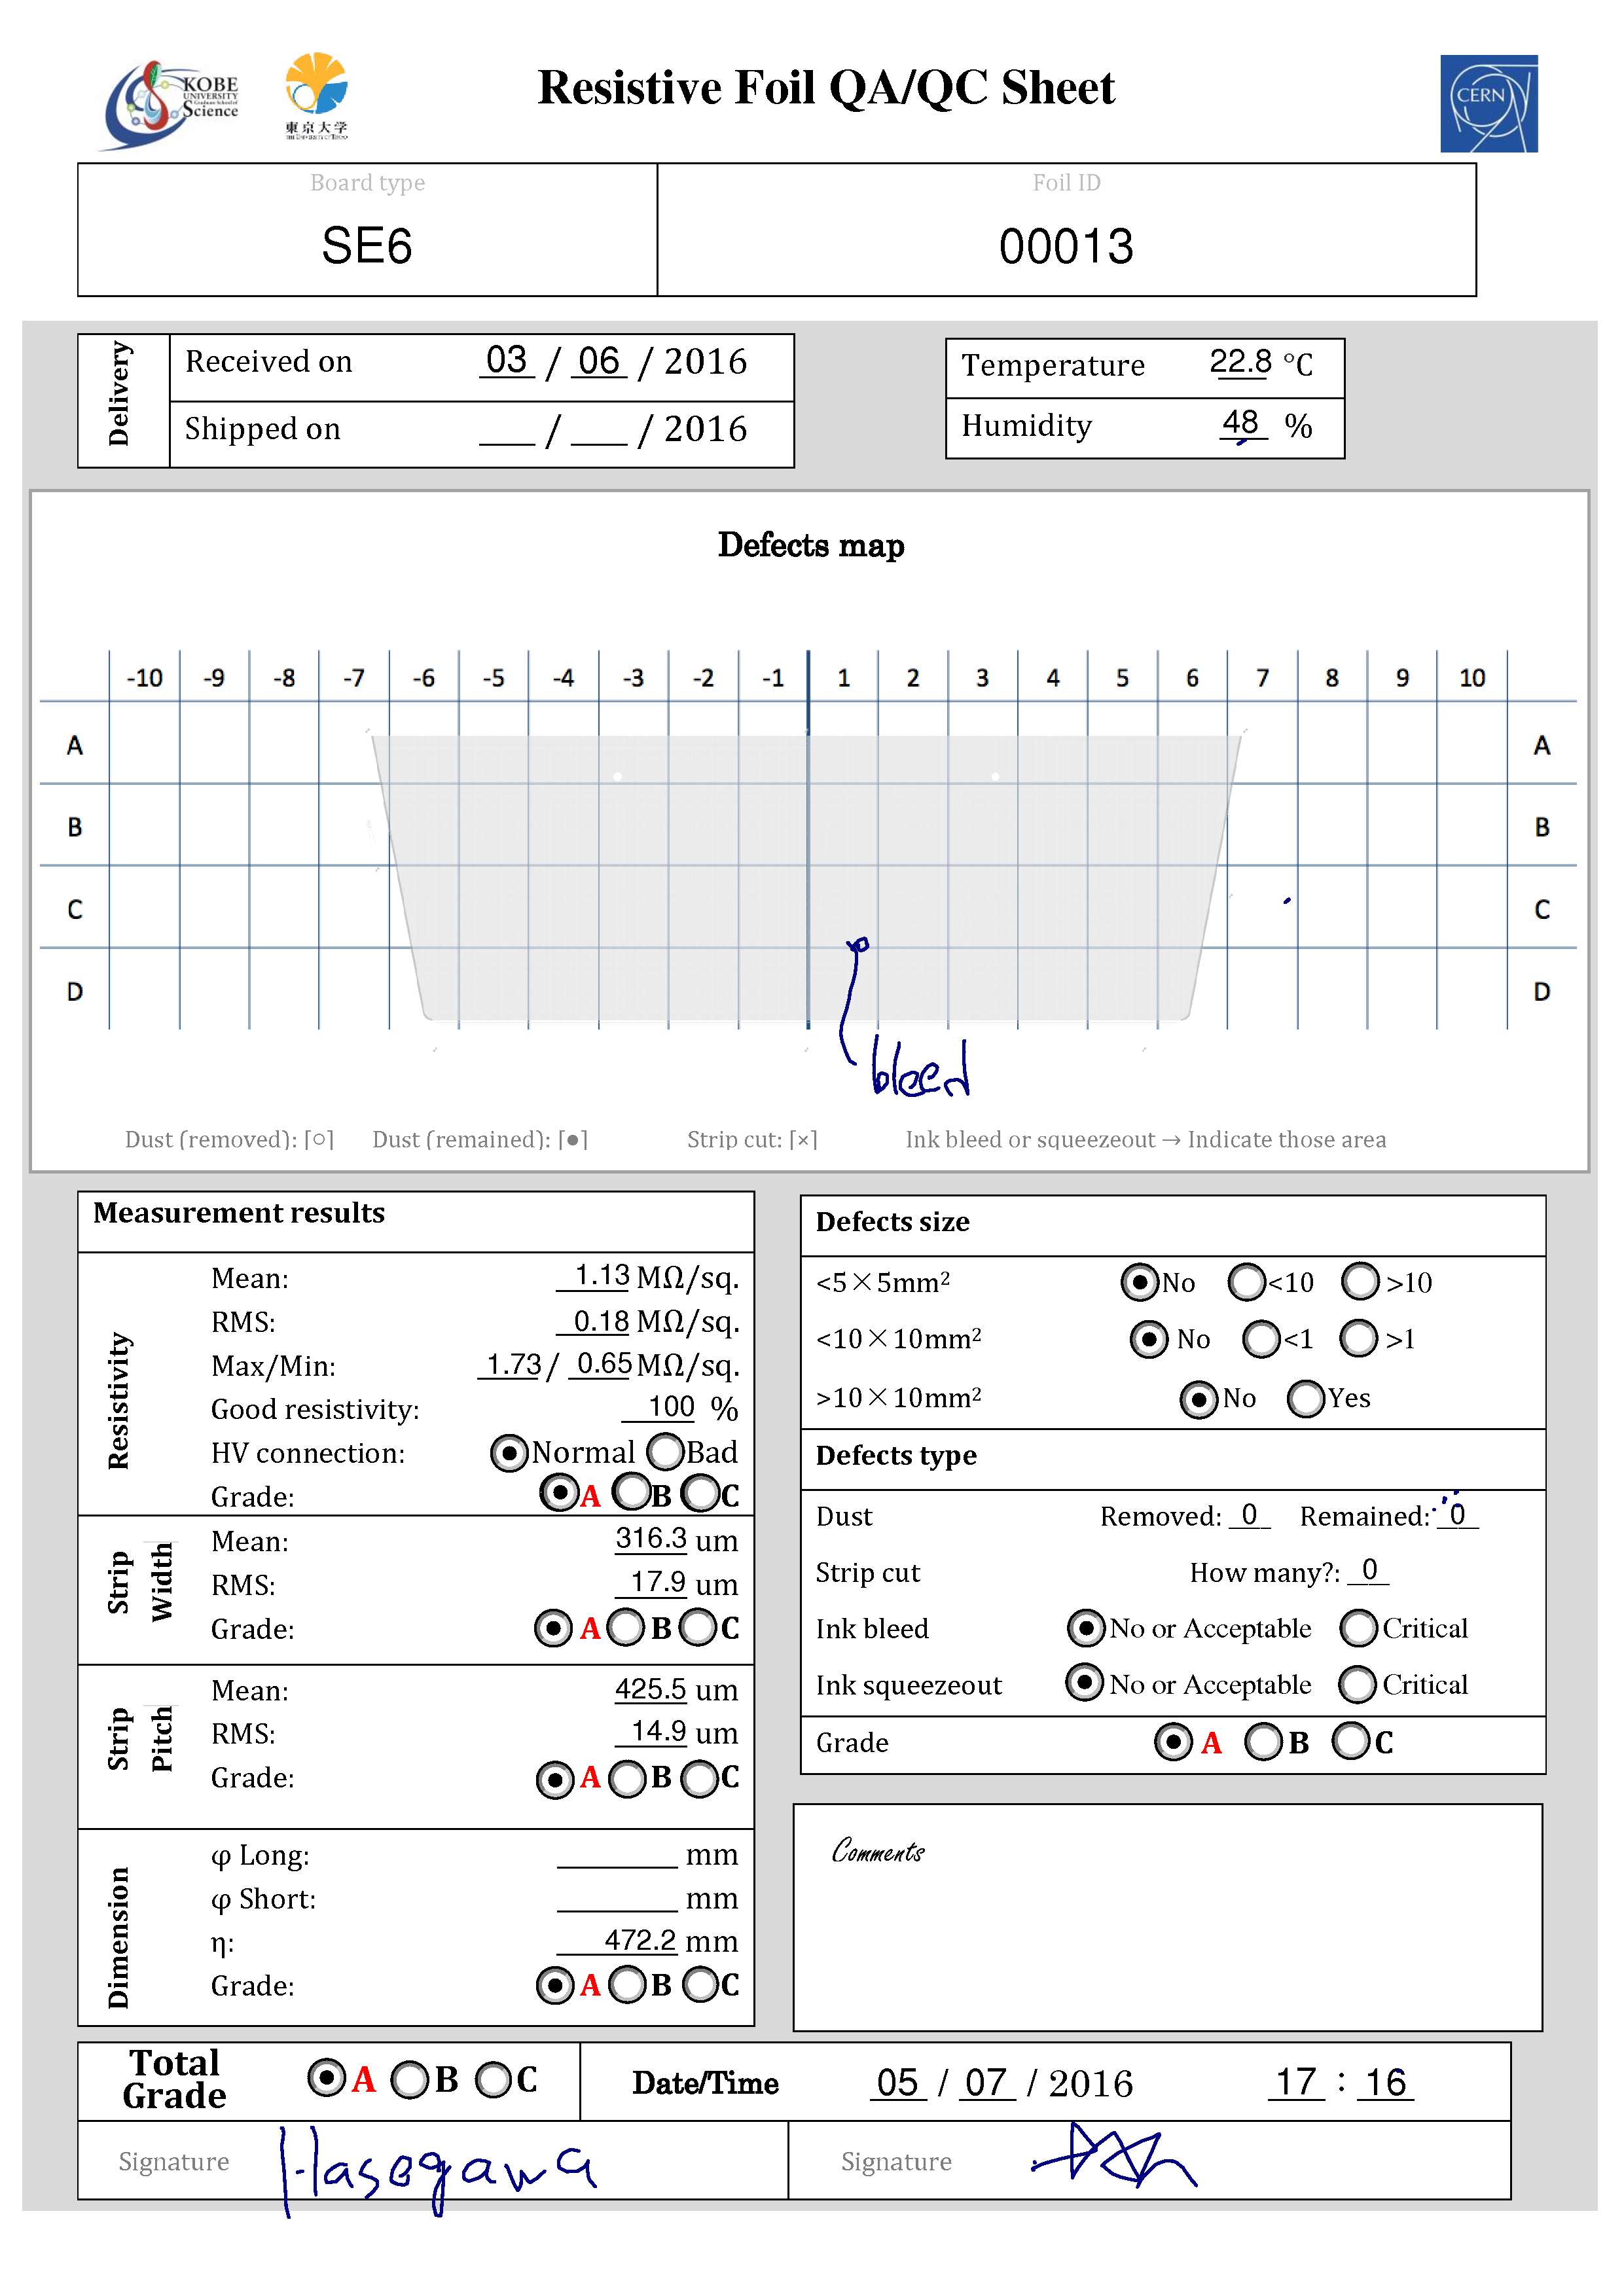Select Bad for HV connection
1624x2296 pixels.
[x=665, y=1451]
